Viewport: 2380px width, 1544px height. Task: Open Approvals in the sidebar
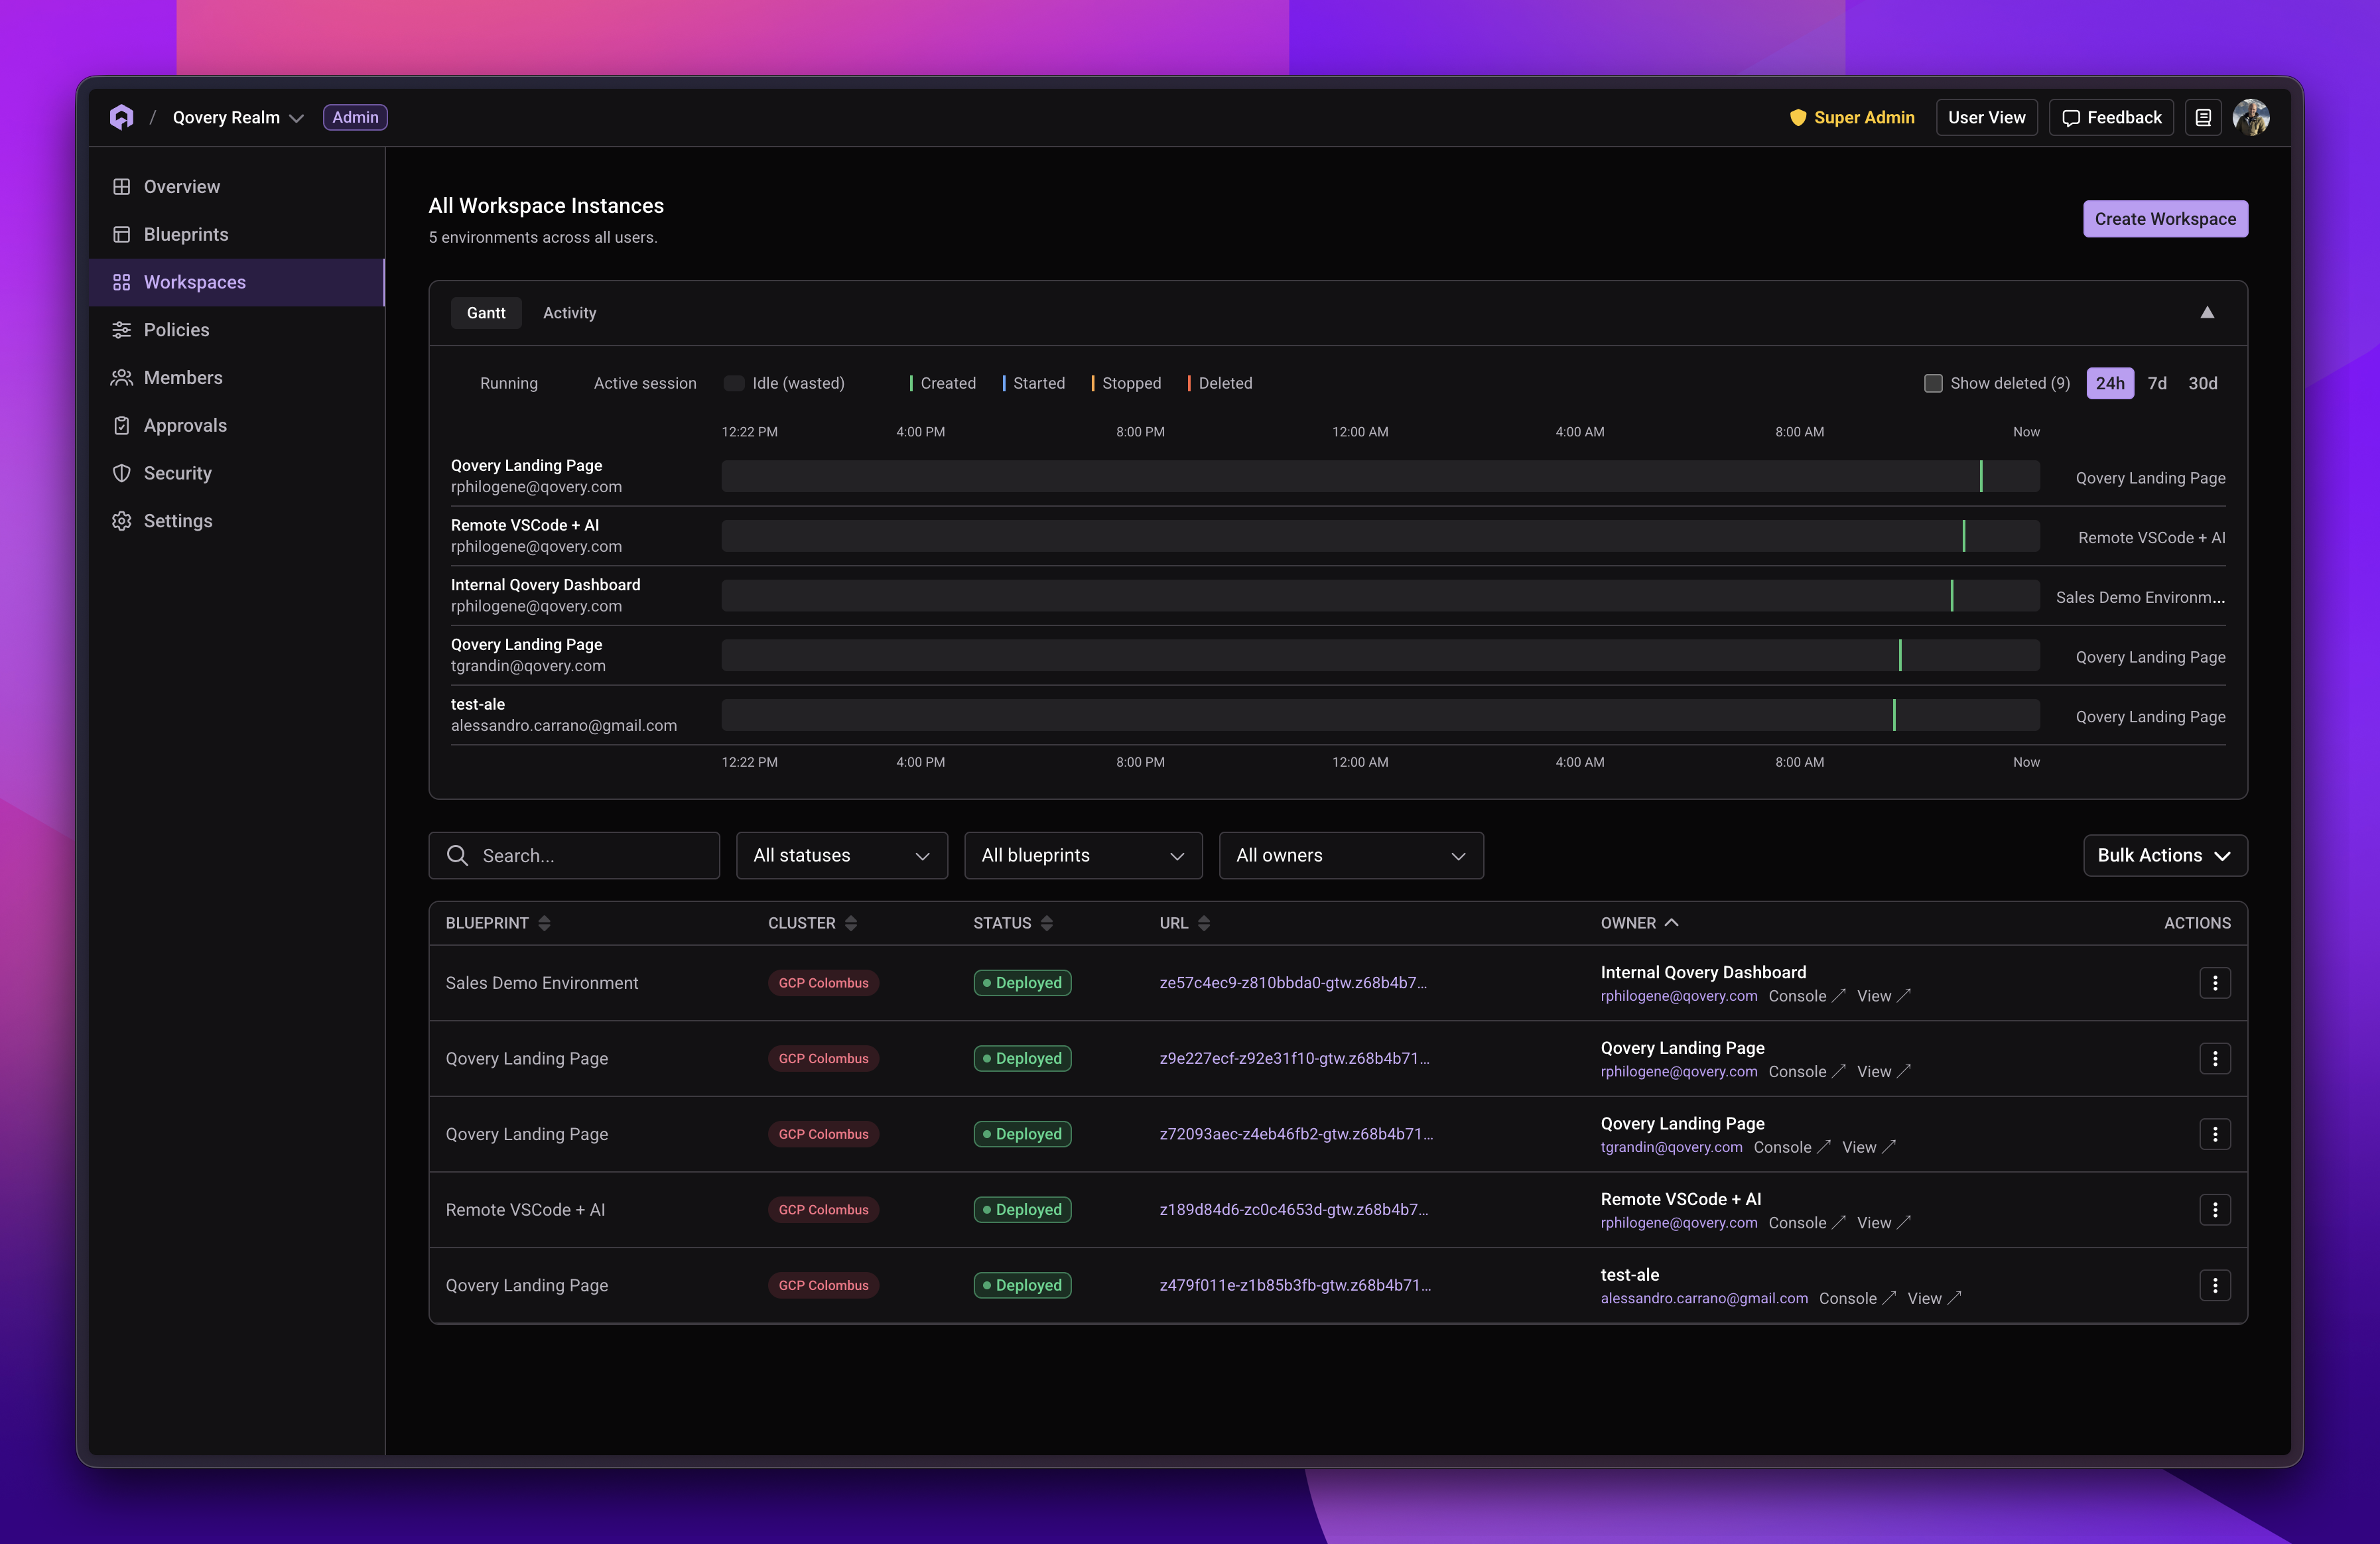[x=237, y=425]
